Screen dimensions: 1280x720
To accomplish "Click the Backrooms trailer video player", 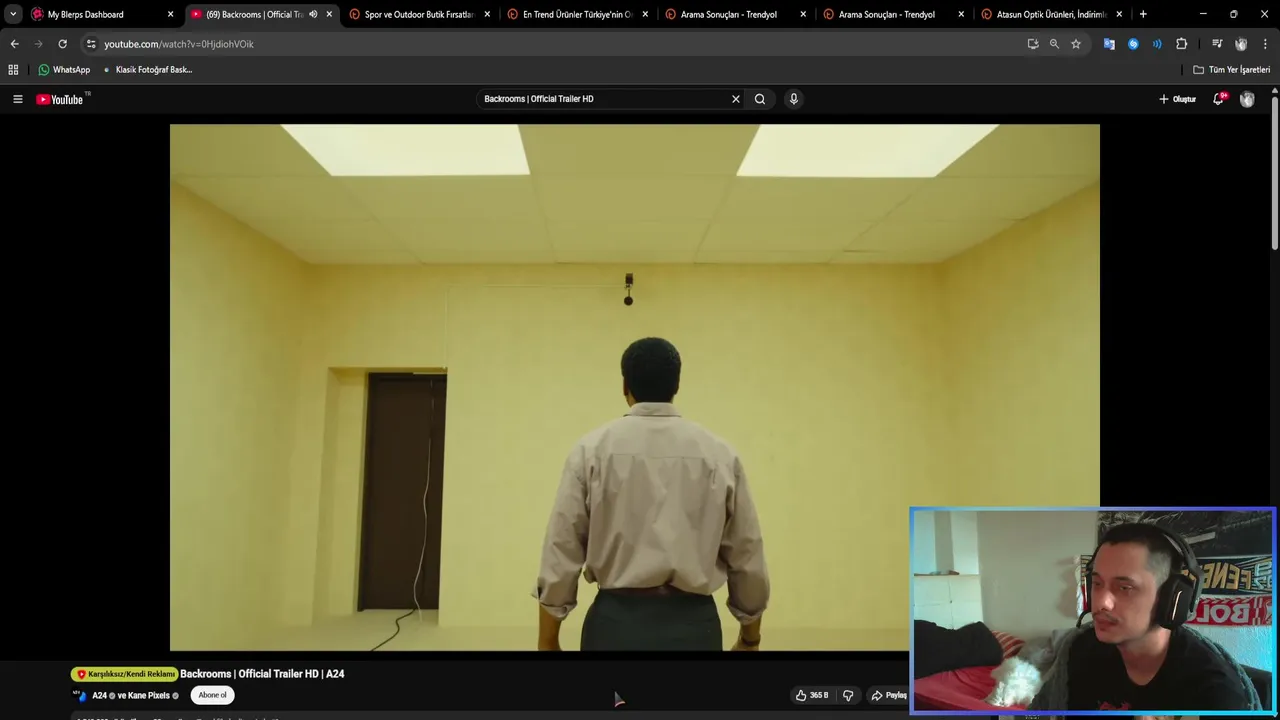I will click(x=634, y=387).
